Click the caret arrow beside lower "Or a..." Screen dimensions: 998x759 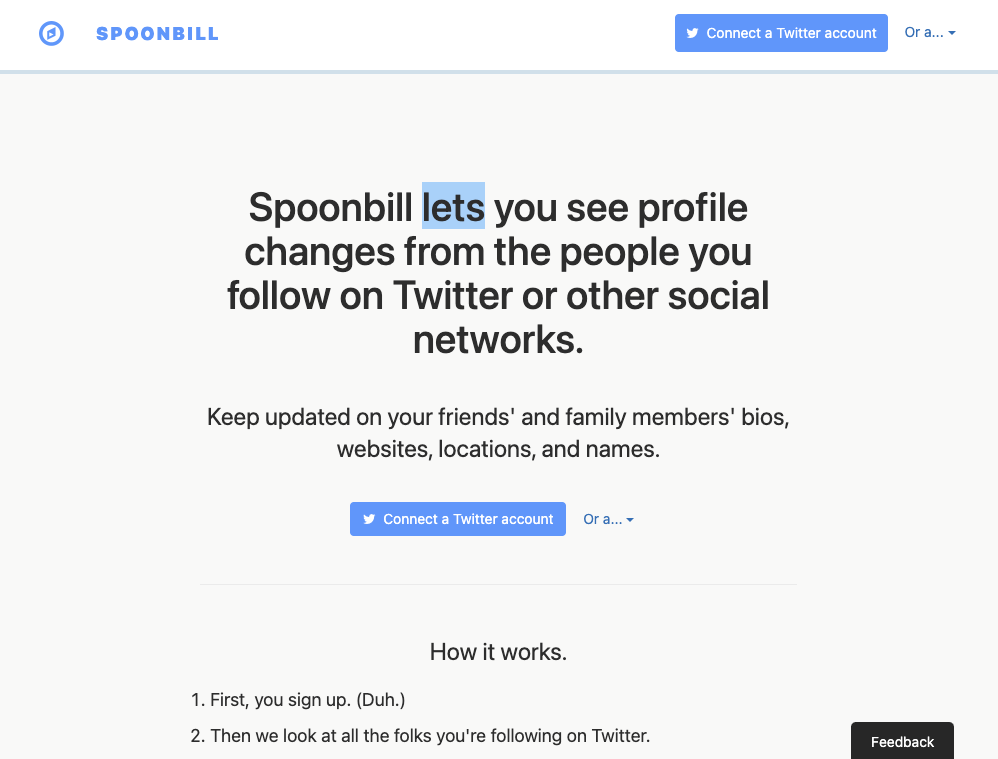tap(630, 520)
